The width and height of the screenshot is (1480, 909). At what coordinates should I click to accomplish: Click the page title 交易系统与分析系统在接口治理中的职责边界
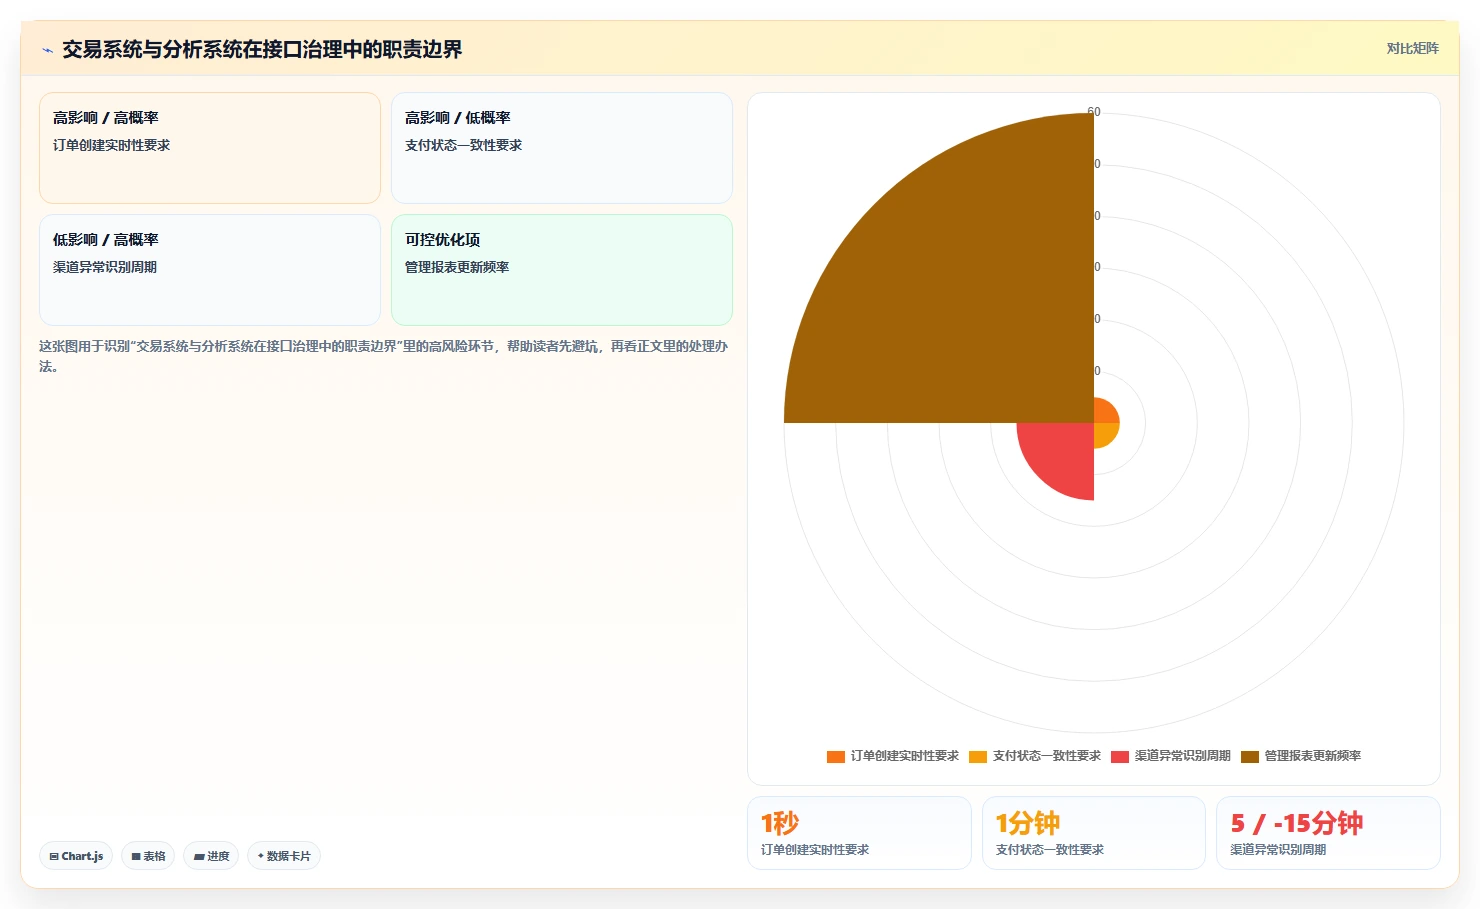(x=262, y=49)
